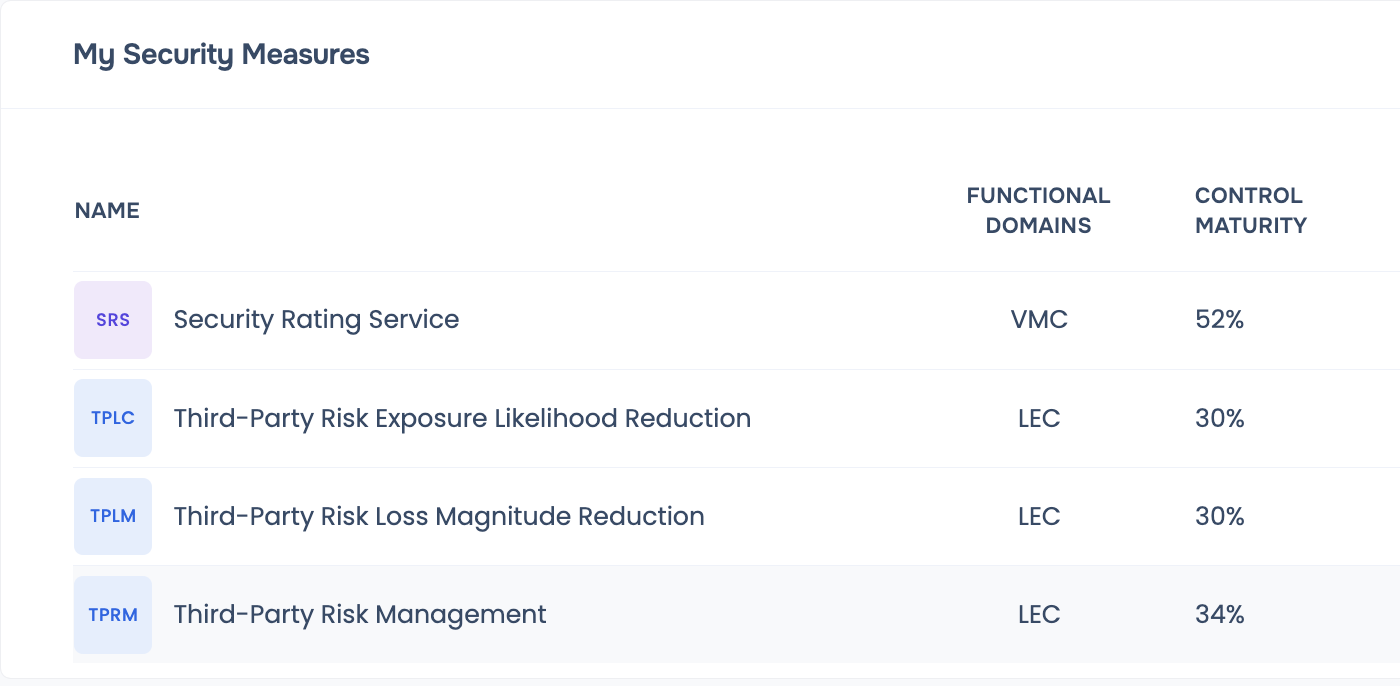Select Third-Party Risk Loss Magnitude Reduction
Viewport: 1400px width, 686px height.
[x=439, y=516]
